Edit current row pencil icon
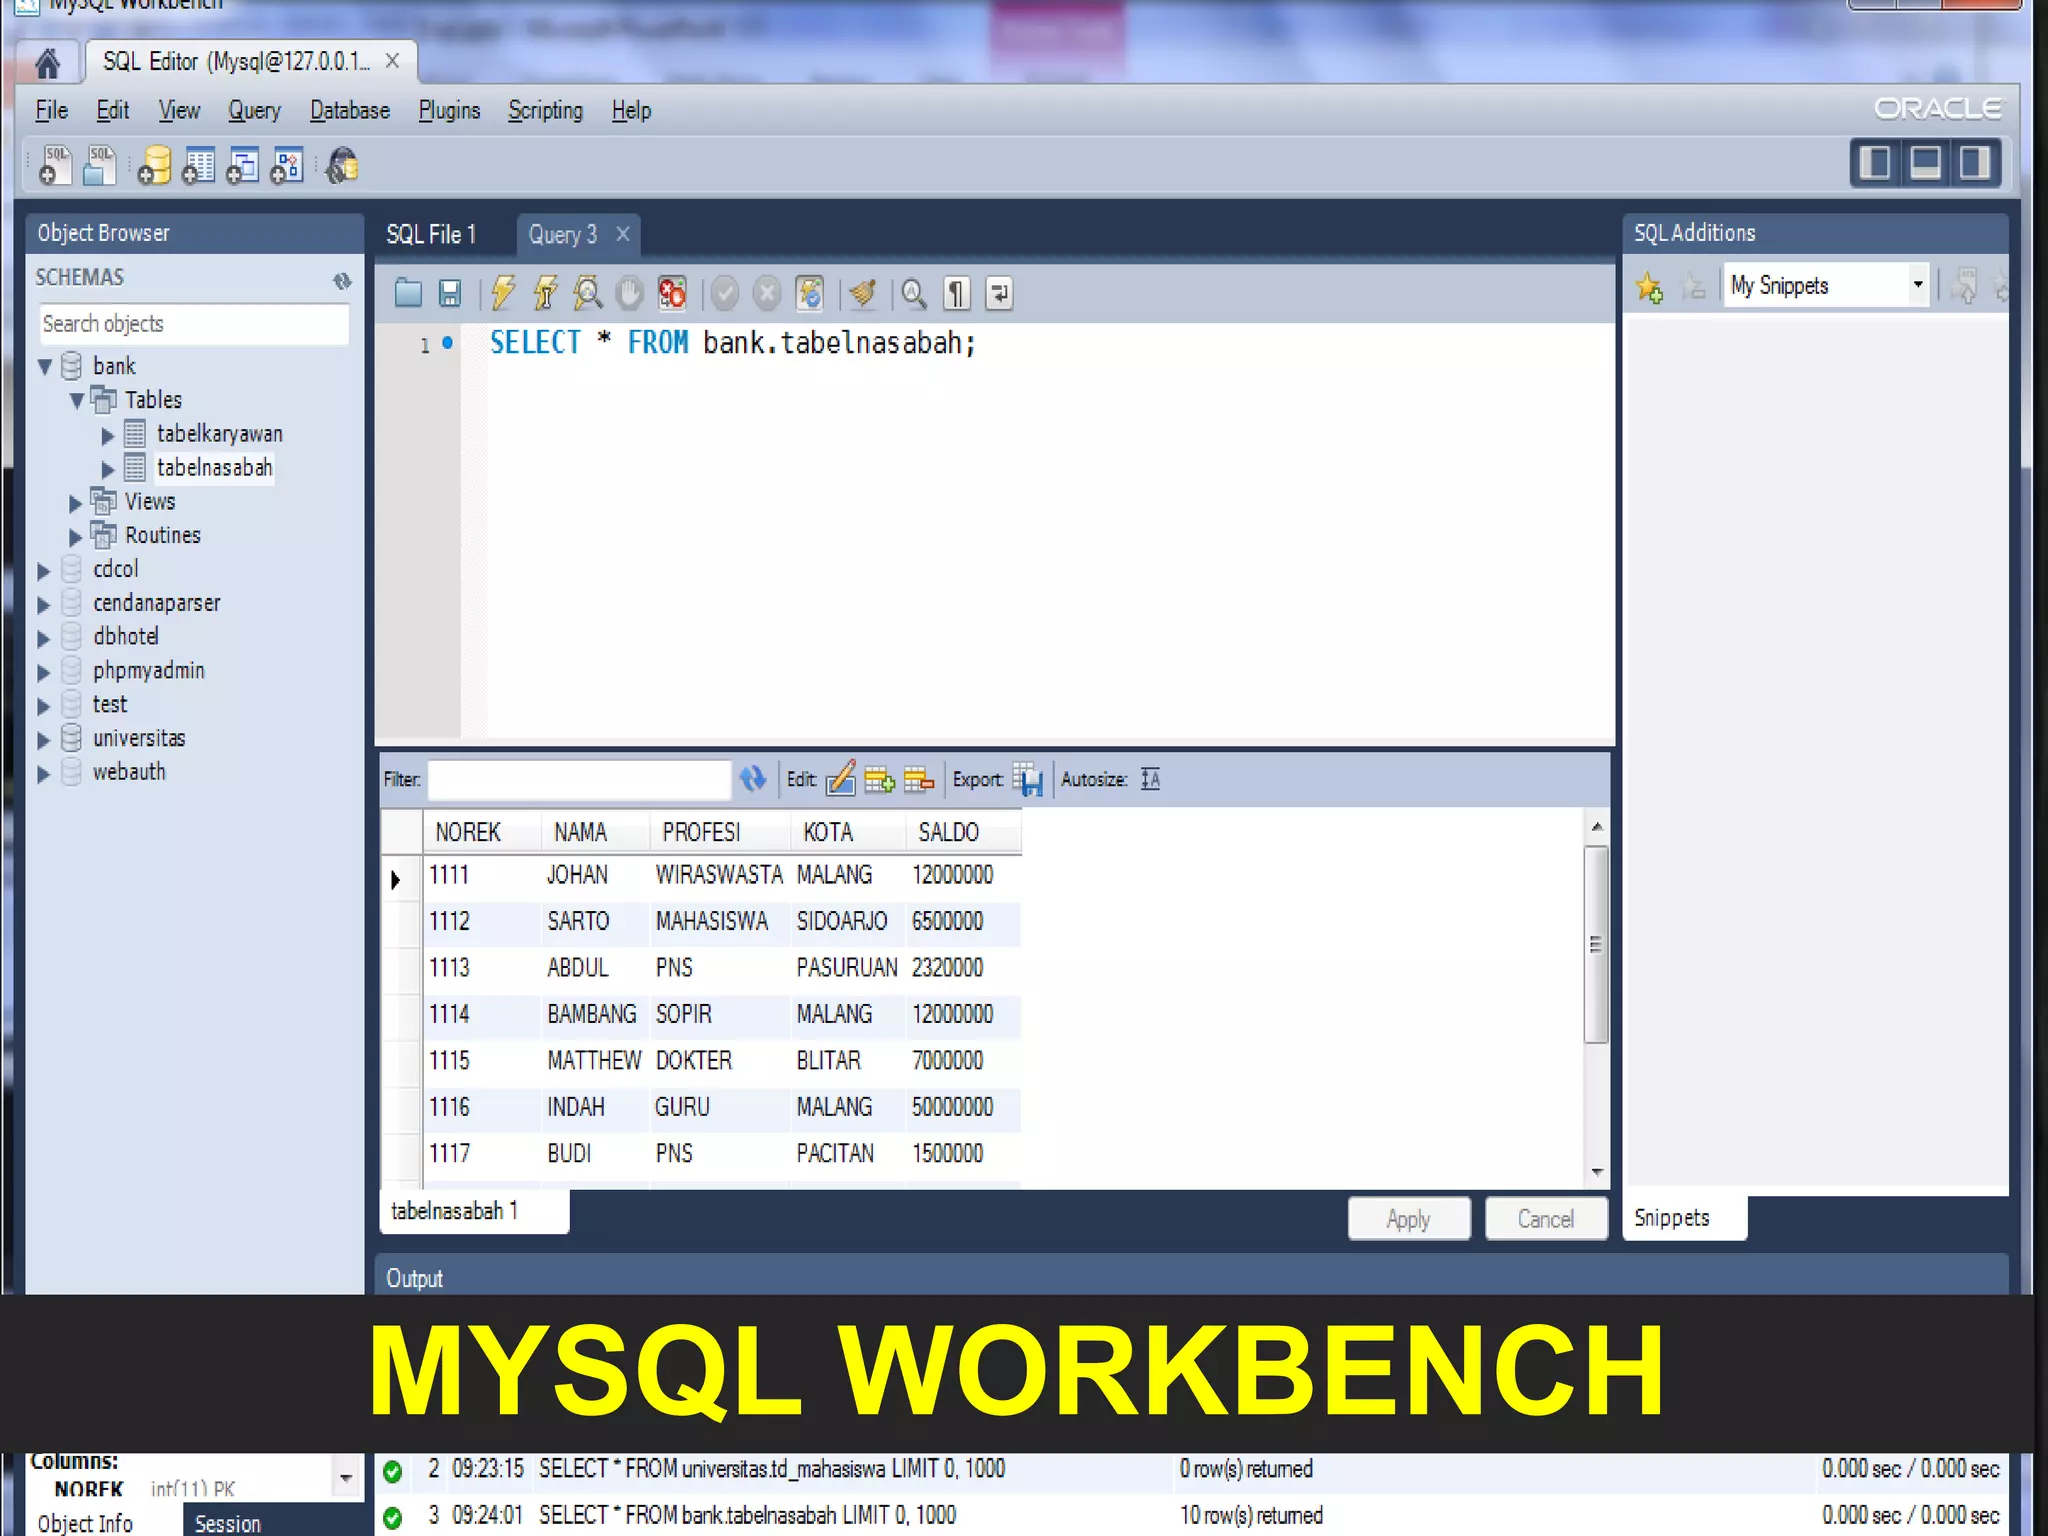The width and height of the screenshot is (2048, 1536). [x=840, y=778]
